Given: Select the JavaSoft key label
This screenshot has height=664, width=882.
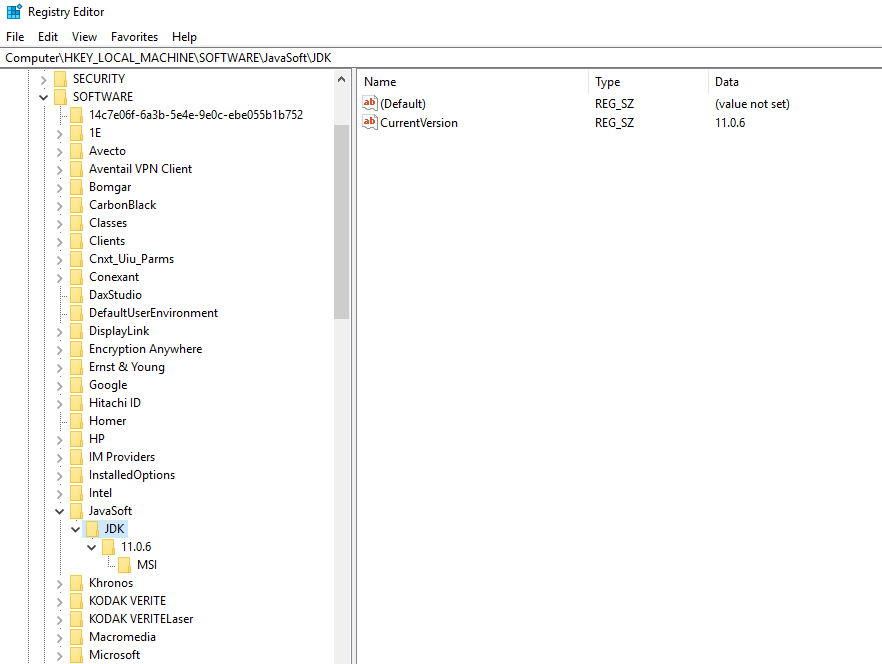Looking at the screenshot, I should (110, 511).
